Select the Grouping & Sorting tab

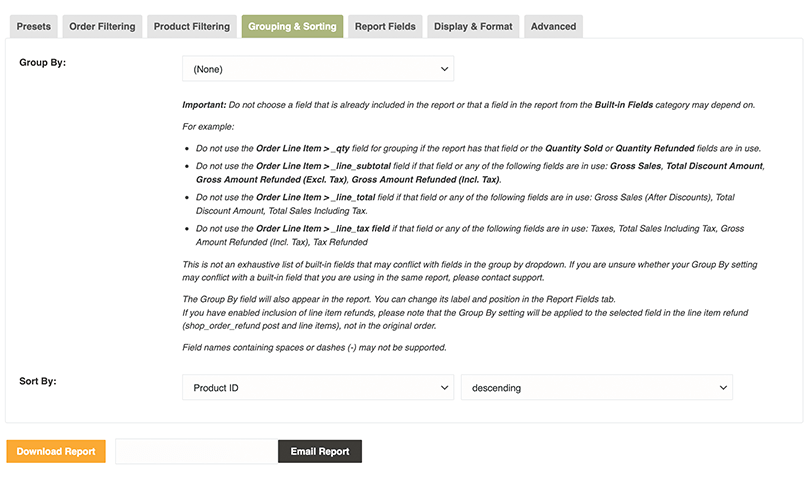pos(292,27)
